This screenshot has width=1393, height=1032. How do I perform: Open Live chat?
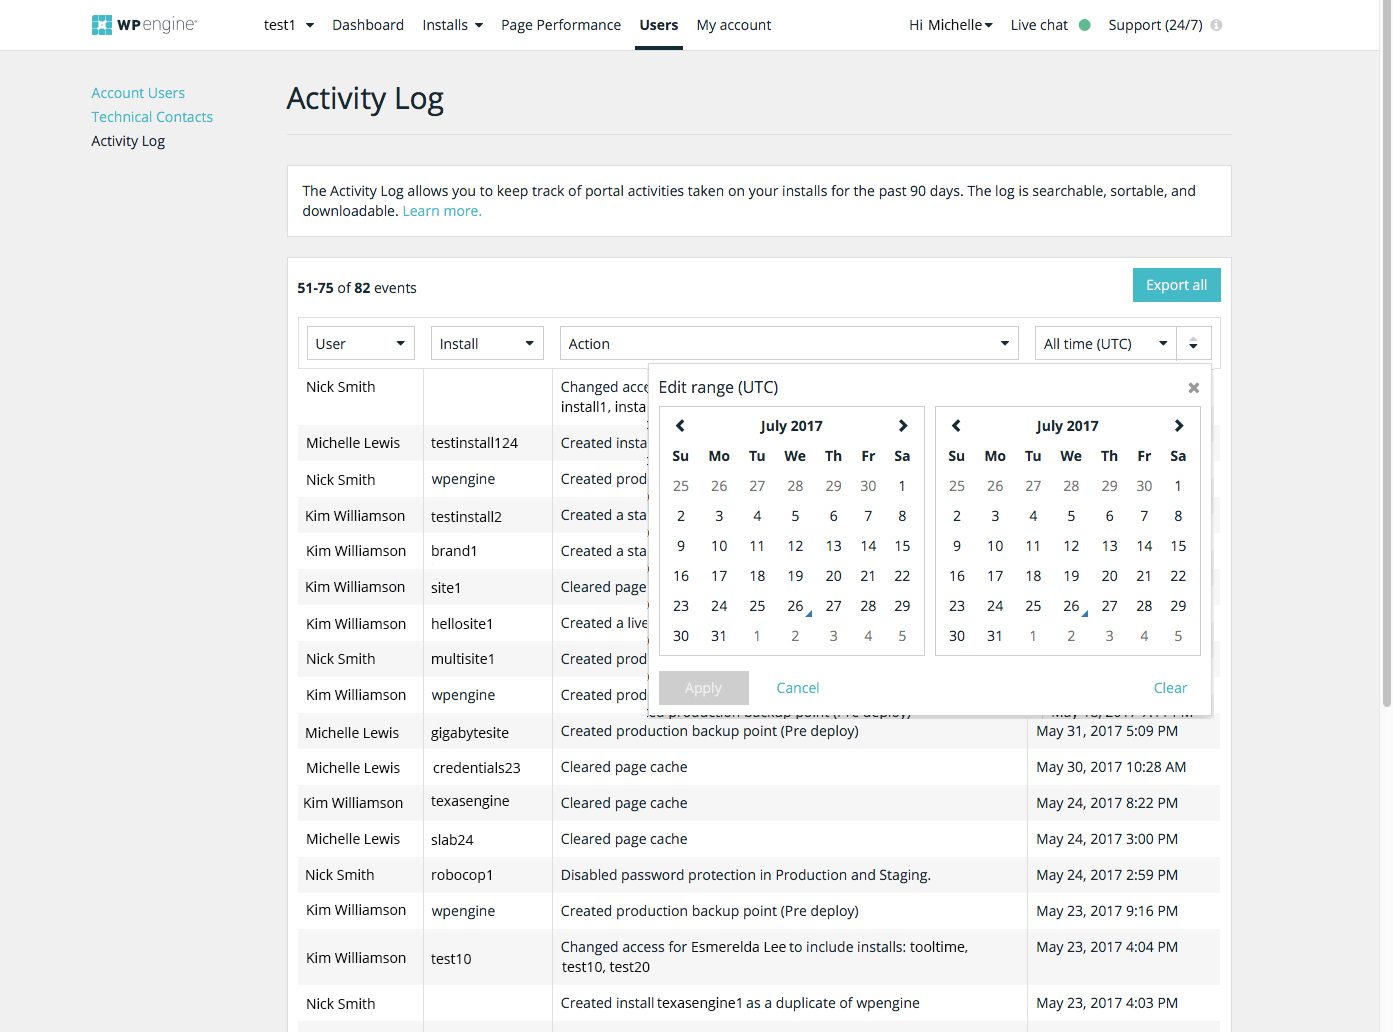coord(1039,25)
